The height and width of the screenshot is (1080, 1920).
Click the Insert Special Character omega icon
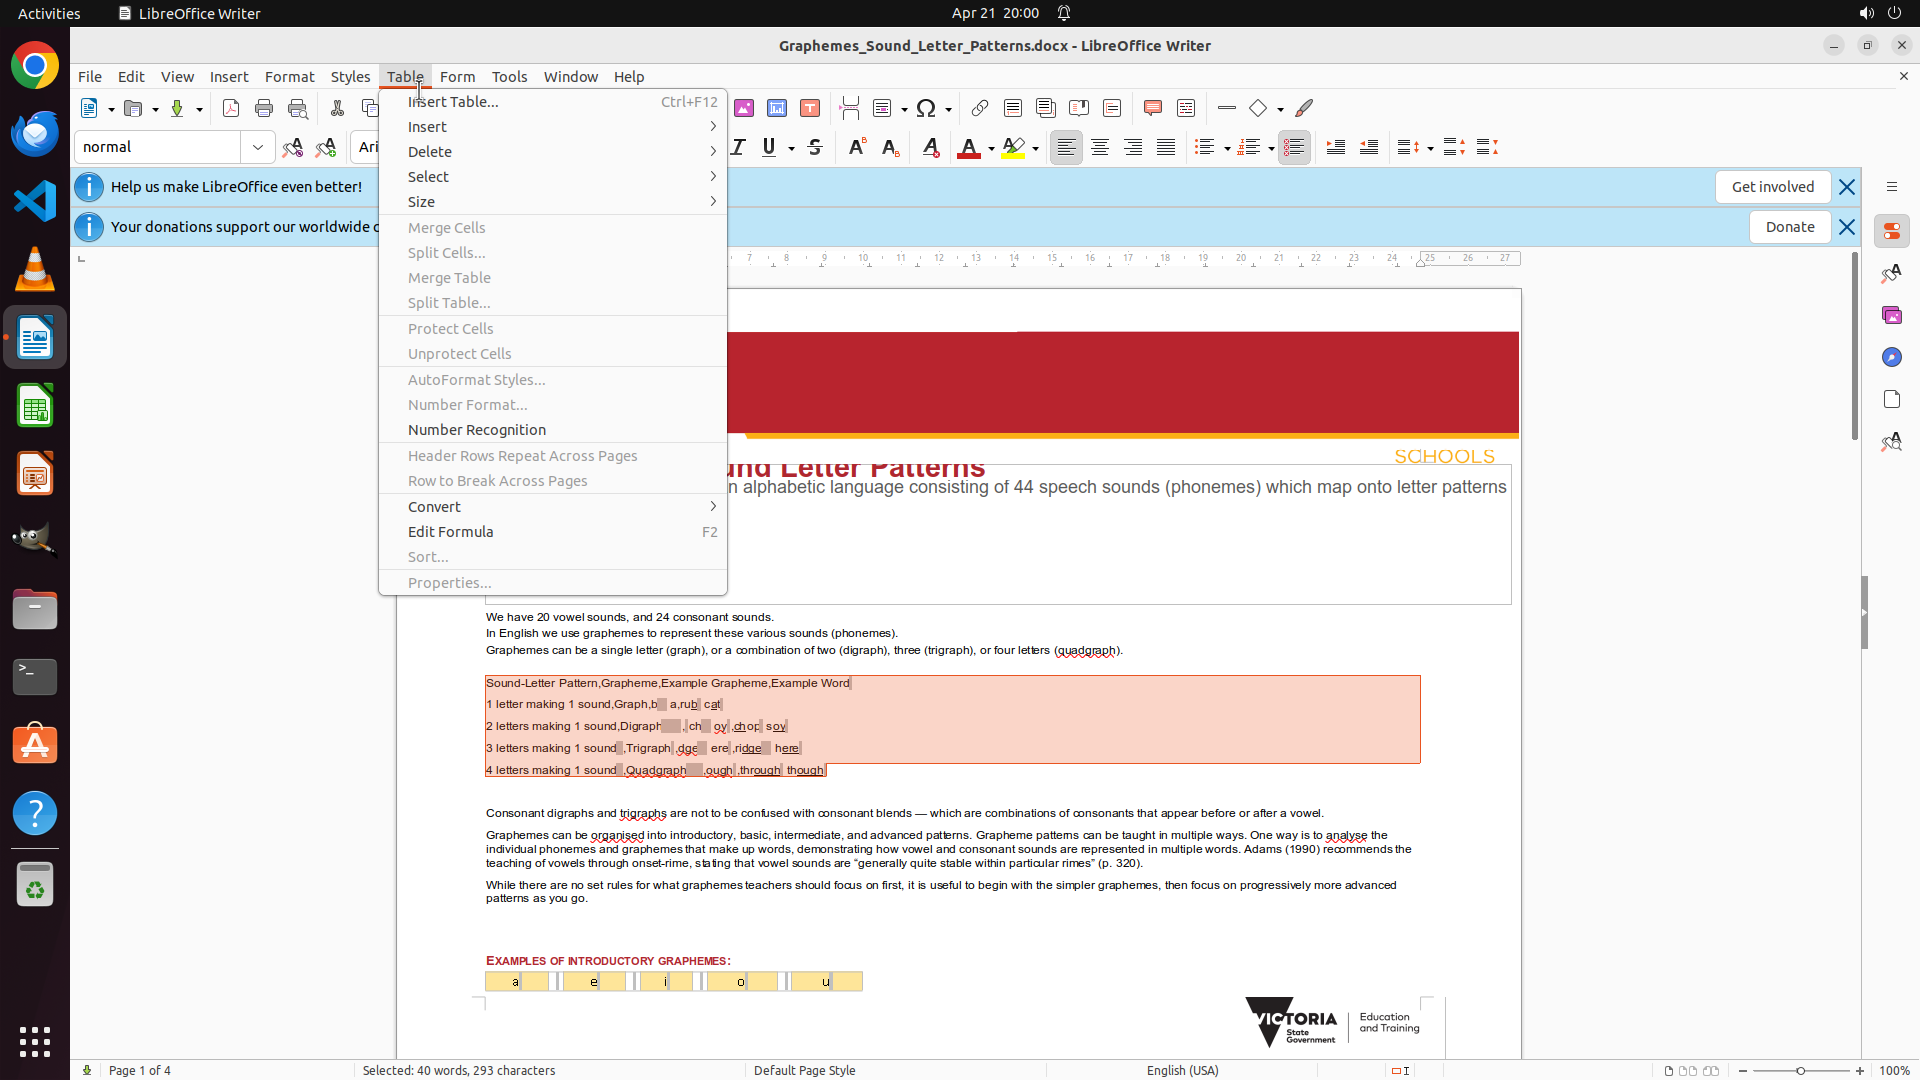click(926, 108)
